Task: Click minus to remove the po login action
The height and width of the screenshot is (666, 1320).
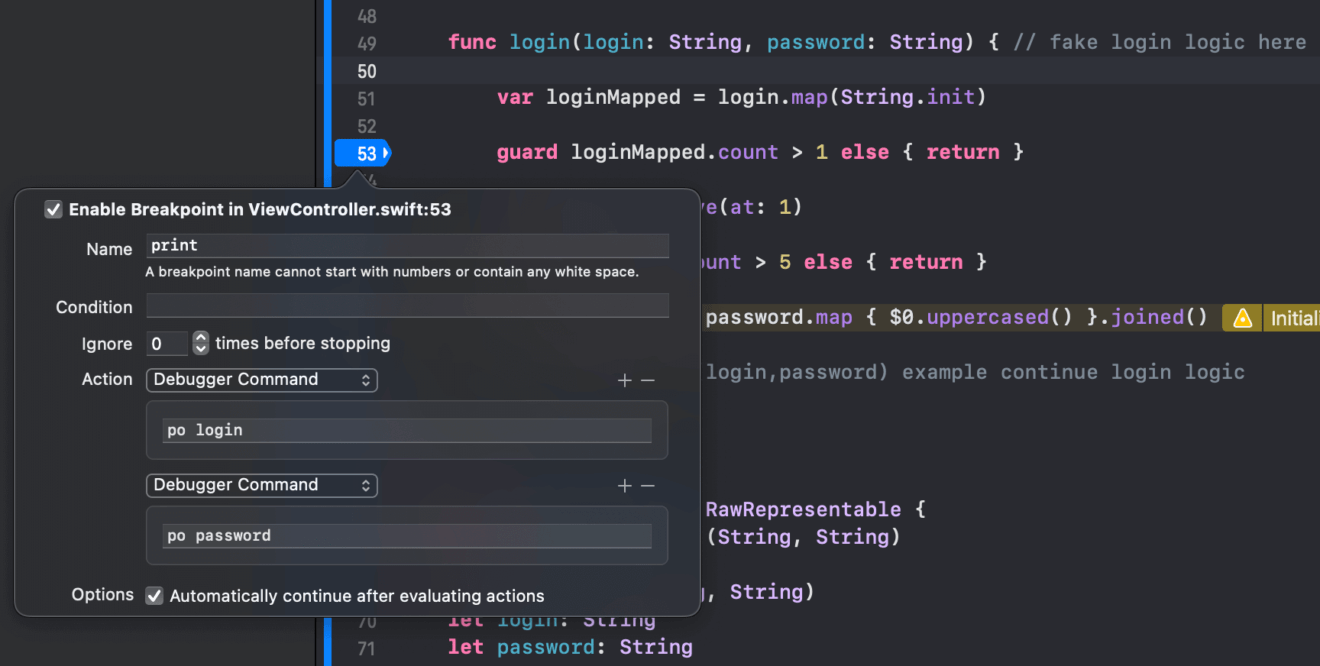Action: tap(650, 380)
